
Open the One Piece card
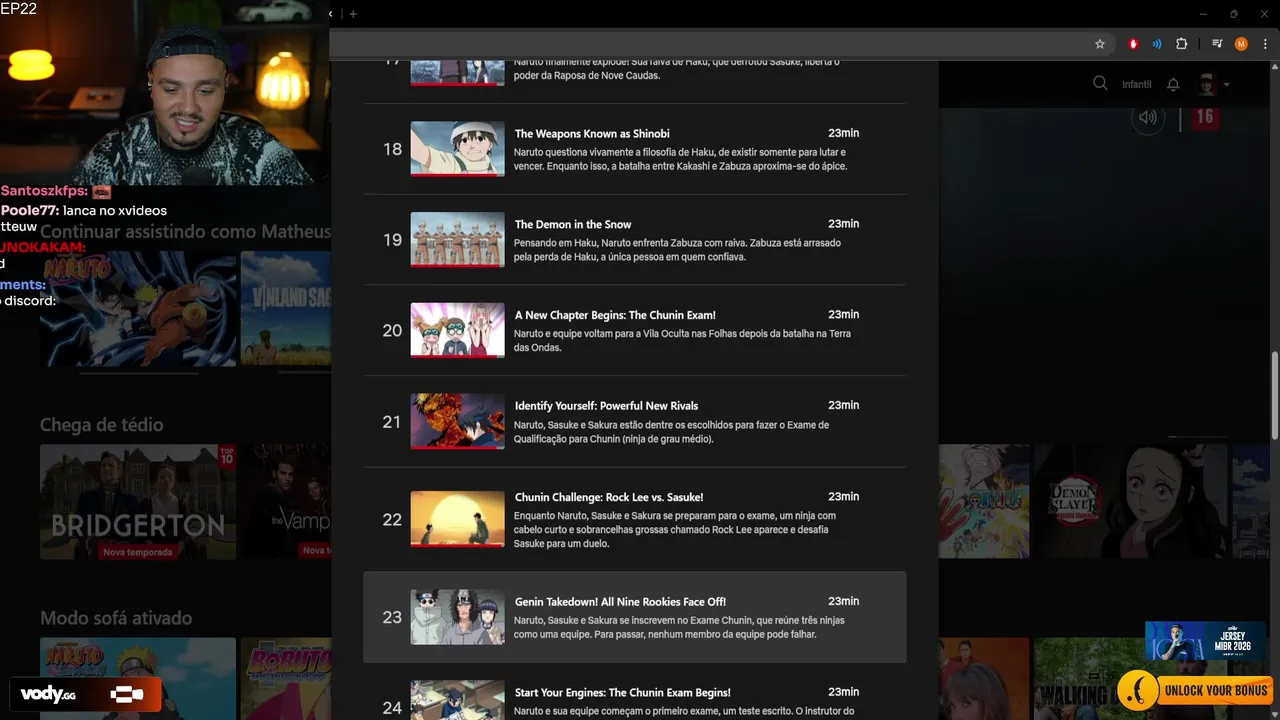983,502
